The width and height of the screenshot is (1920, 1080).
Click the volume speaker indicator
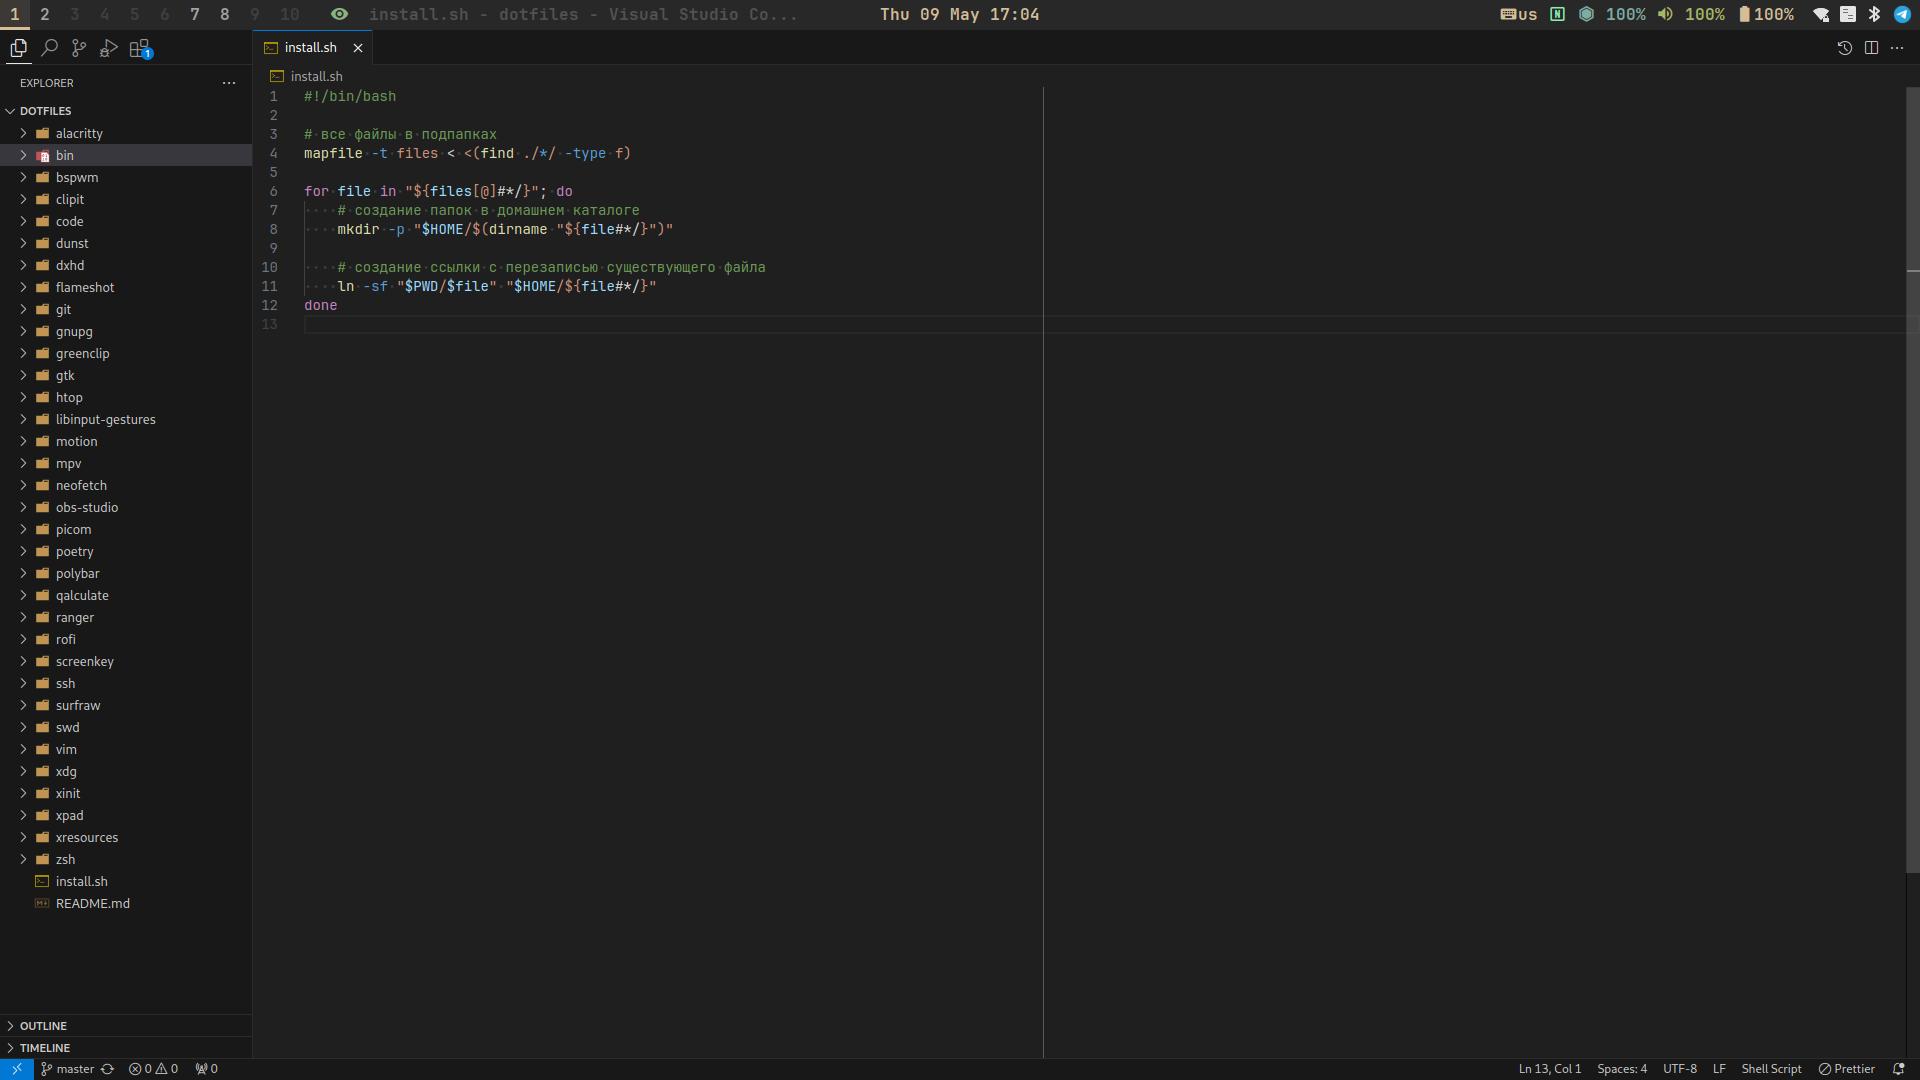pyautogui.click(x=1691, y=14)
